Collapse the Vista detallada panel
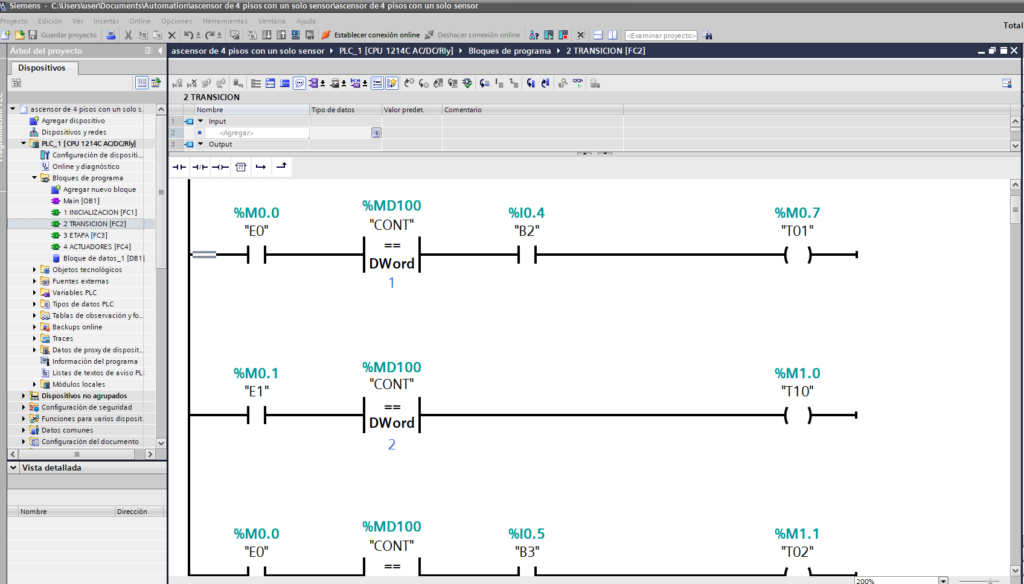1024x584 pixels. [x=11, y=467]
